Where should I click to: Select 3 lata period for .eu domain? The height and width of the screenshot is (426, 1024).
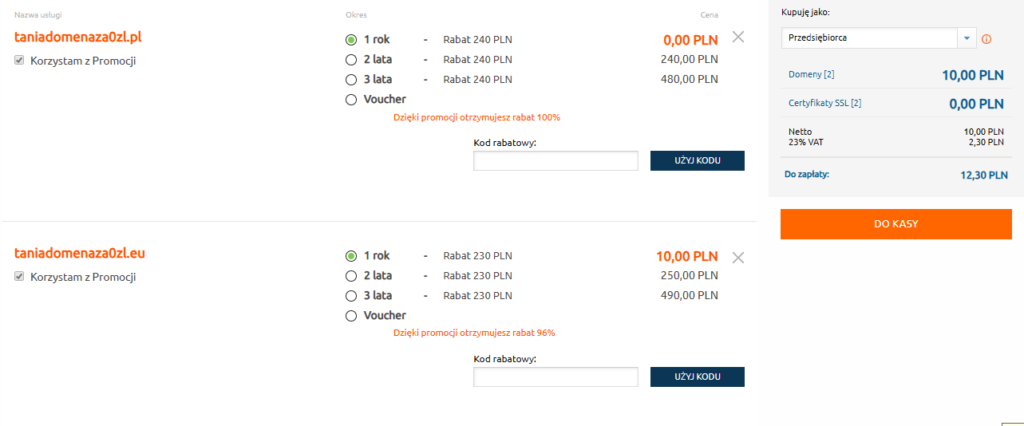pyautogui.click(x=351, y=296)
